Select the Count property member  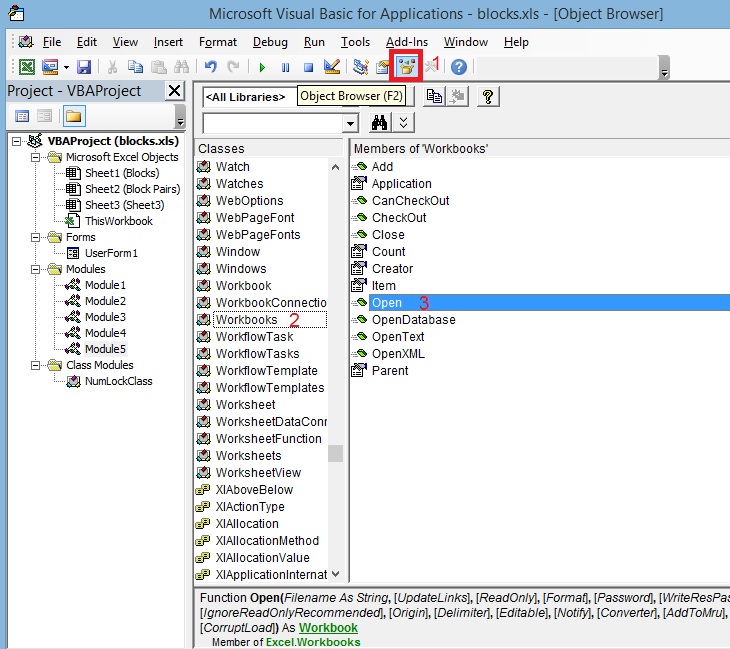tap(388, 252)
